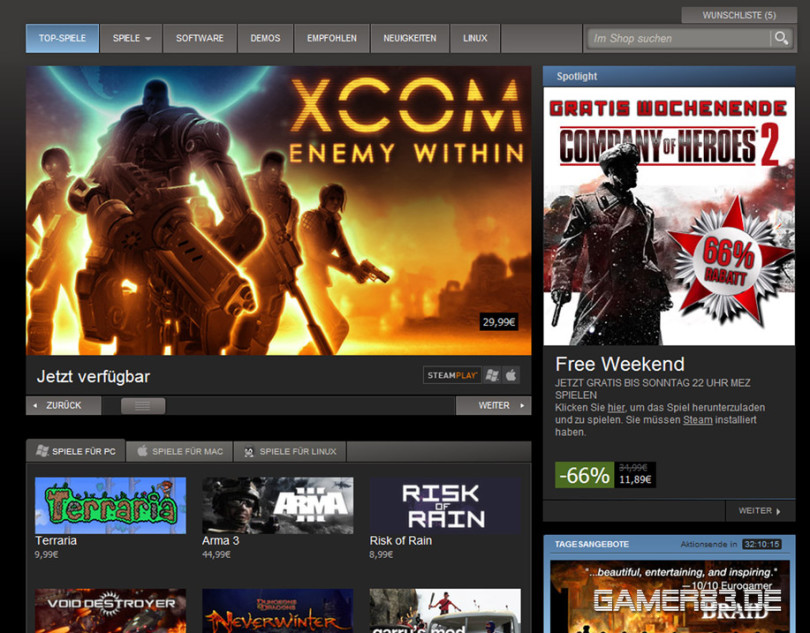Click the Linux penguin icon on Linux tab
Viewport: 810px width, 633px height.
[249, 452]
